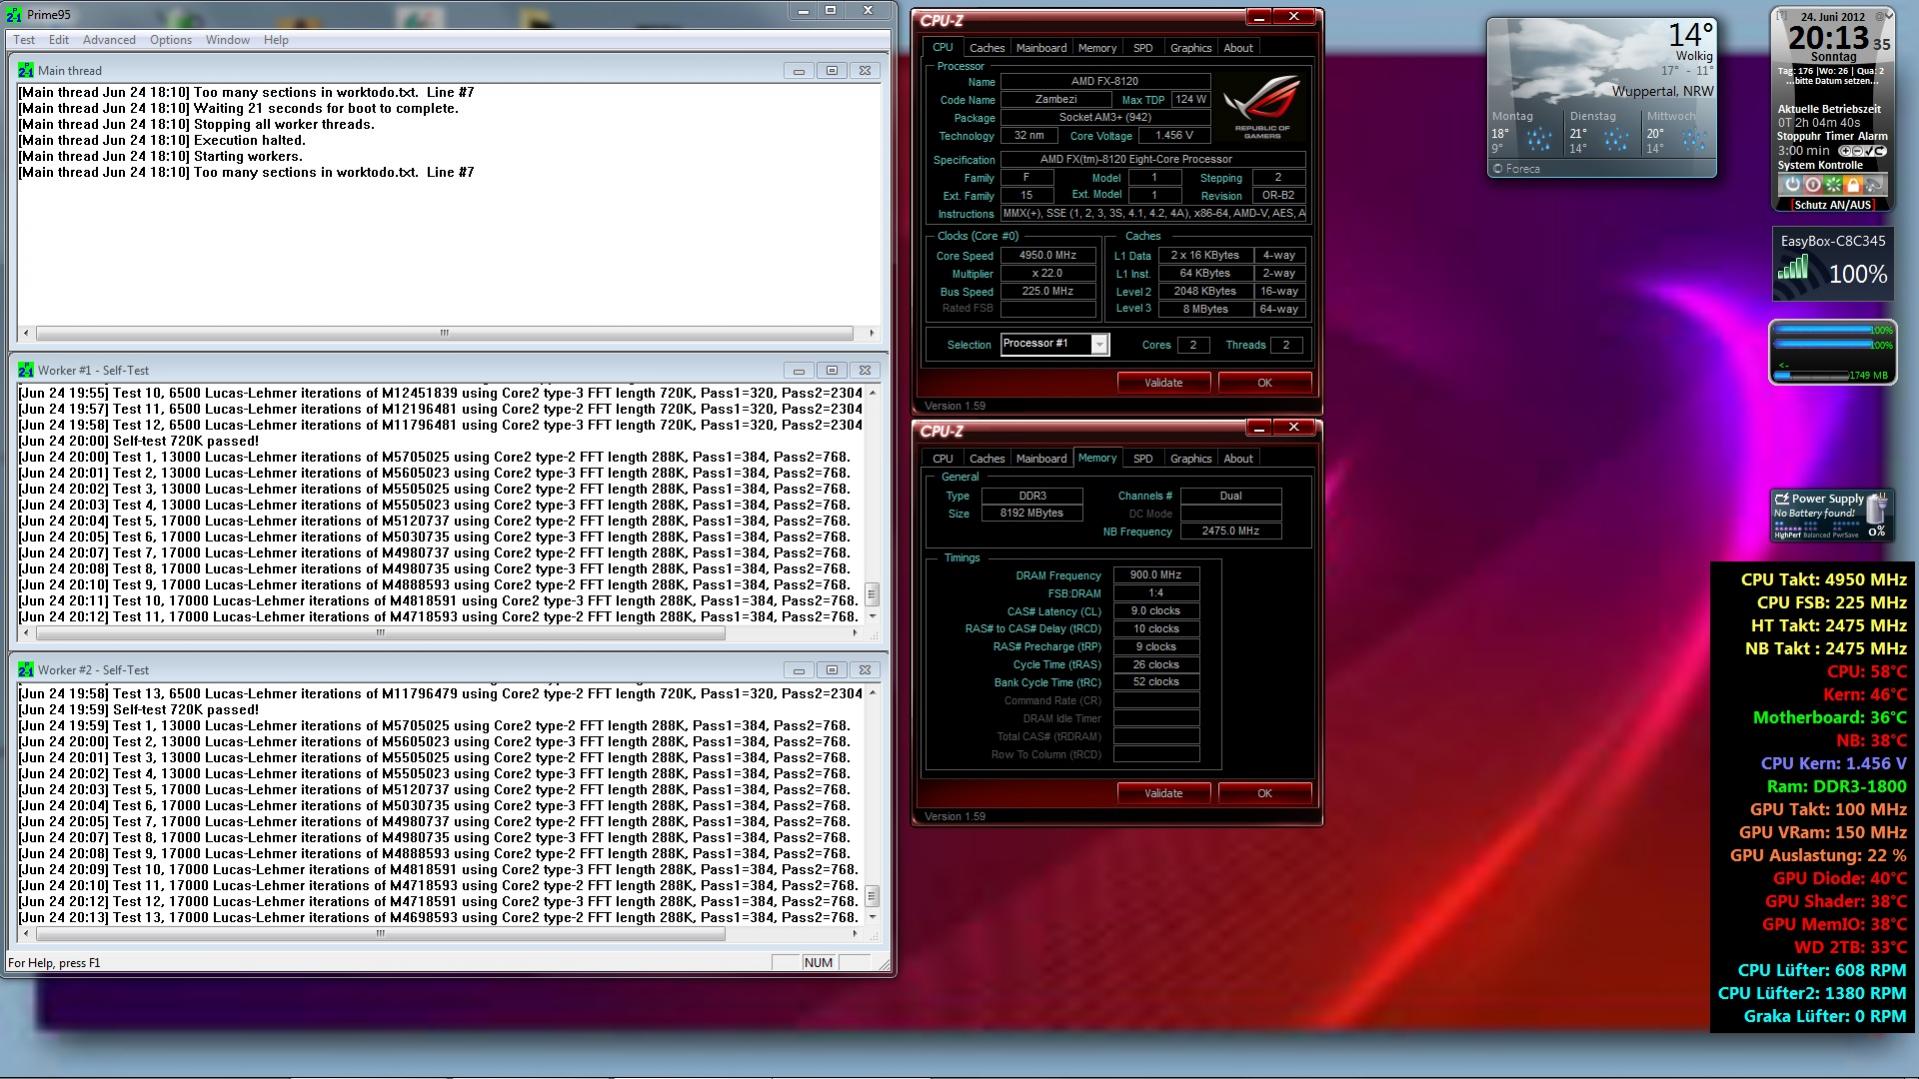The height and width of the screenshot is (1079, 1919).
Task: Click Validate in the CPU-Z memory timings window
Action: coord(1163,793)
